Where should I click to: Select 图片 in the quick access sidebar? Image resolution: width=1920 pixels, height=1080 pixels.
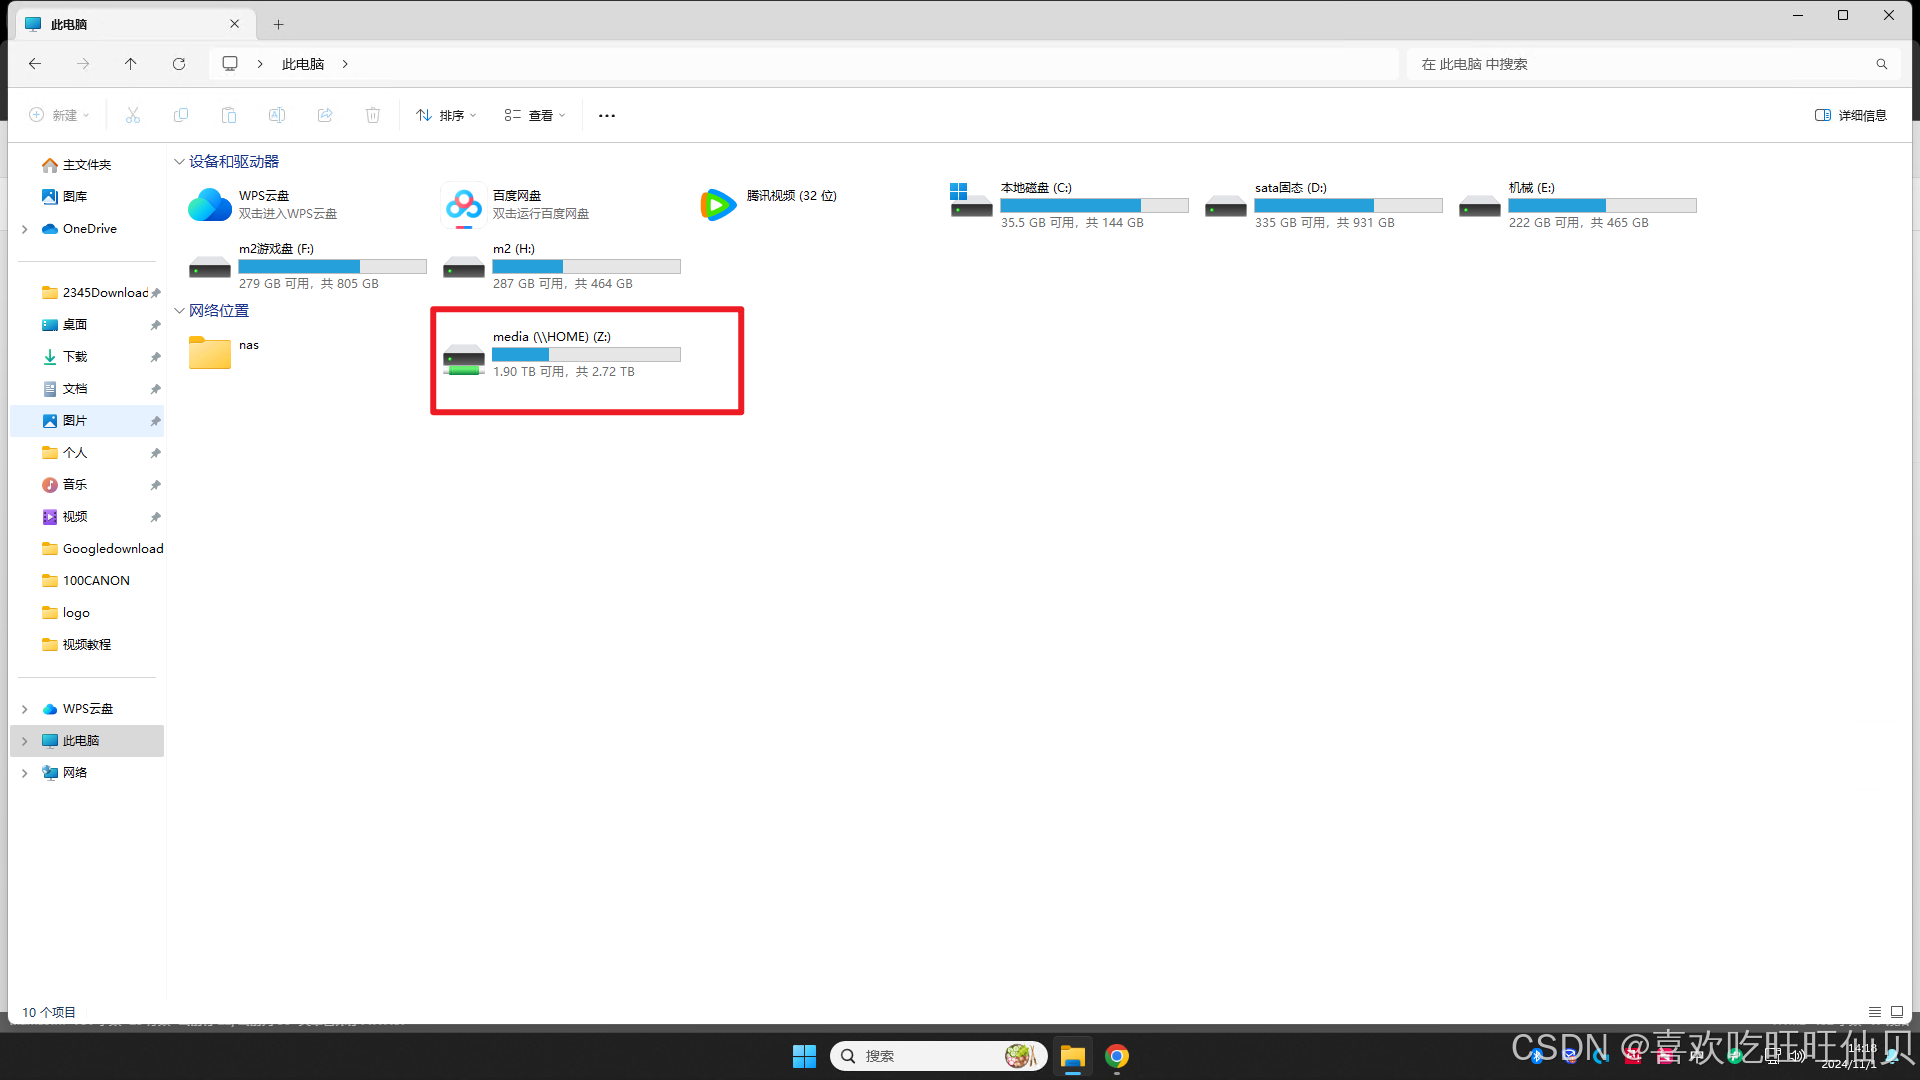click(x=75, y=421)
